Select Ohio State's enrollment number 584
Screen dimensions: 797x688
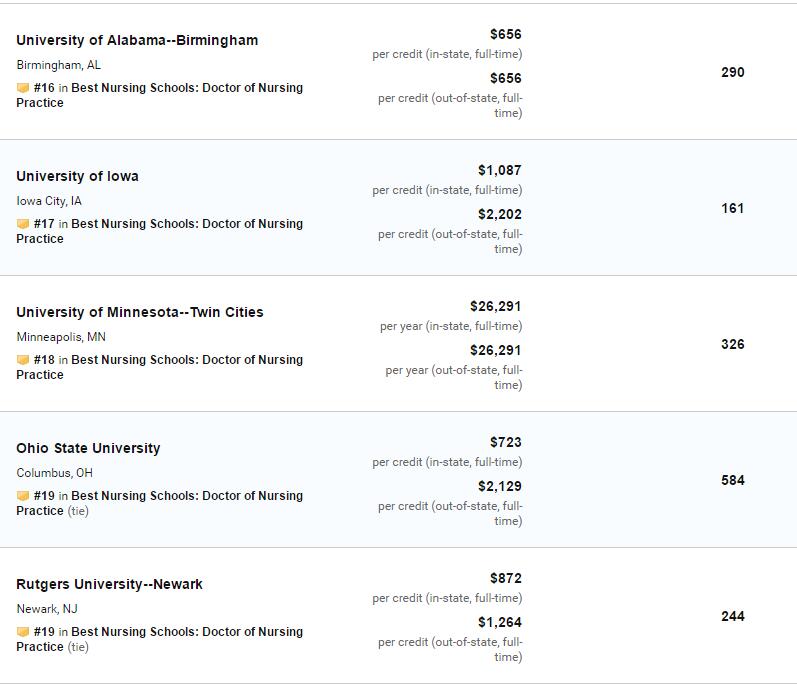[x=732, y=480]
